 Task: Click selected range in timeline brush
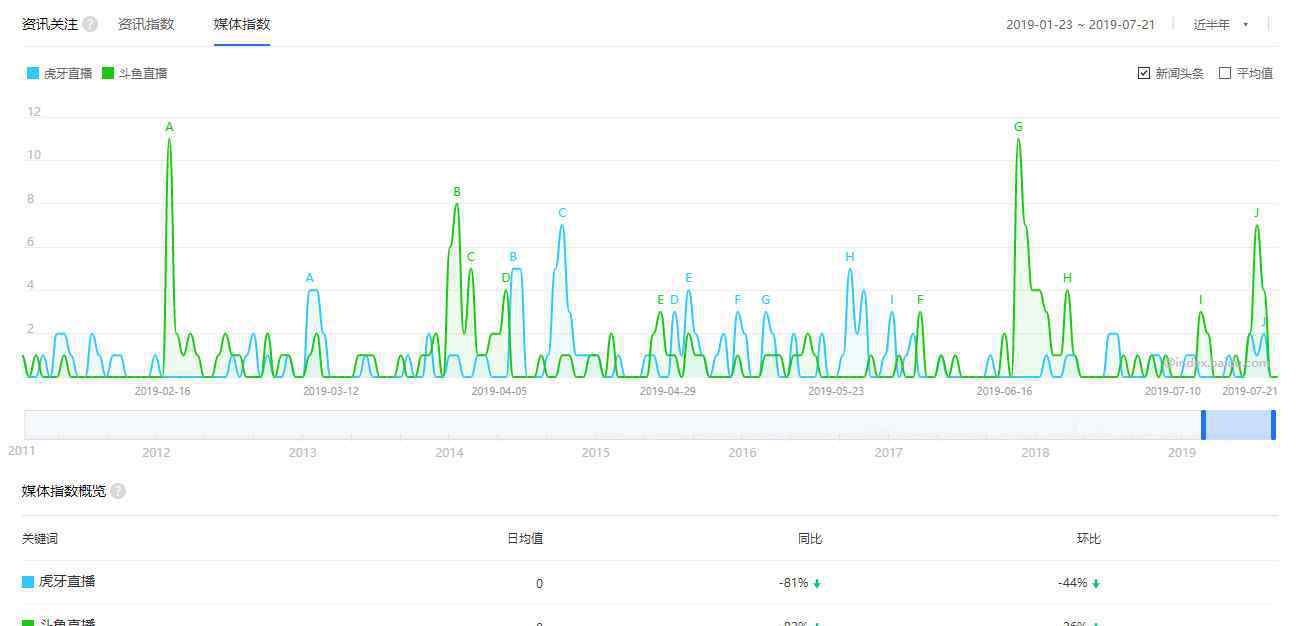[1238, 425]
